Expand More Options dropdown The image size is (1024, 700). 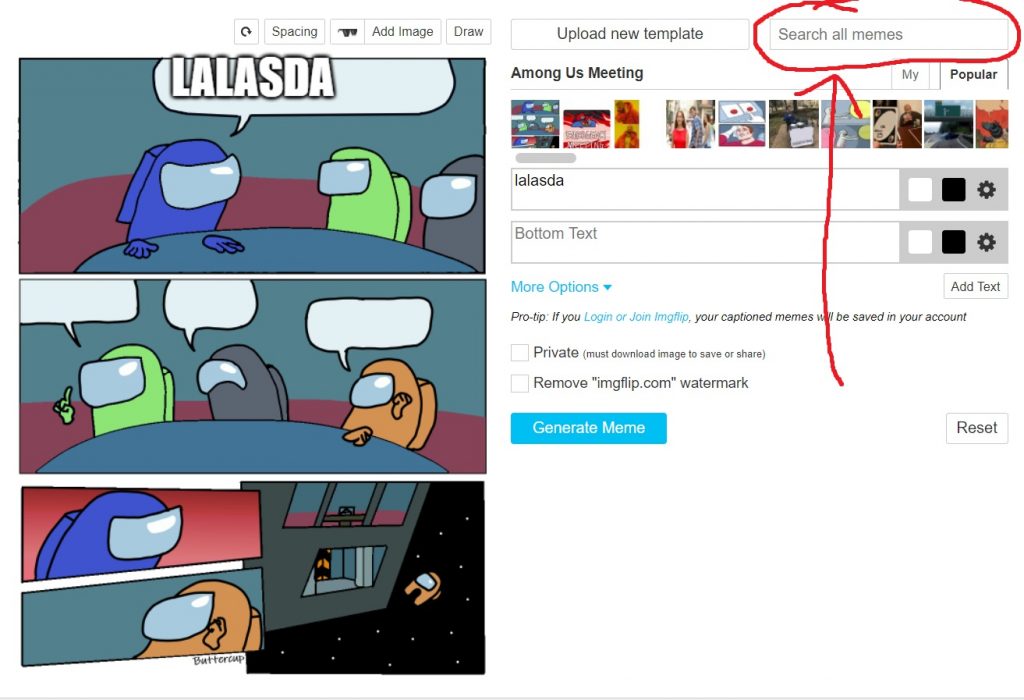pyautogui.click(x=561, y=287)
